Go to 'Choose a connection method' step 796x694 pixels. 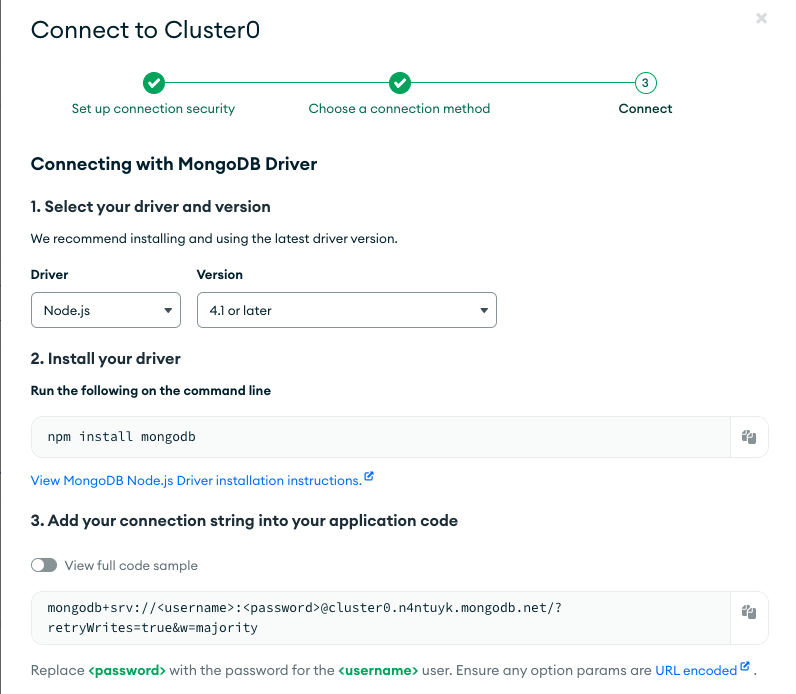[x=399, y=109]
